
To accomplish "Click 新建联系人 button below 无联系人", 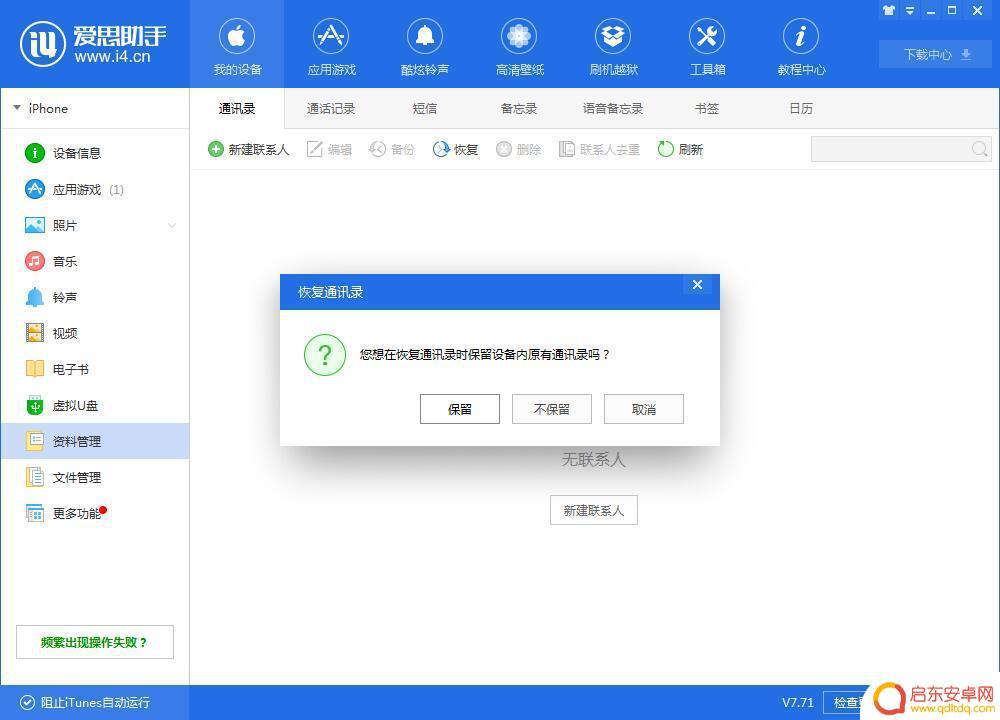I will point(594,510).
